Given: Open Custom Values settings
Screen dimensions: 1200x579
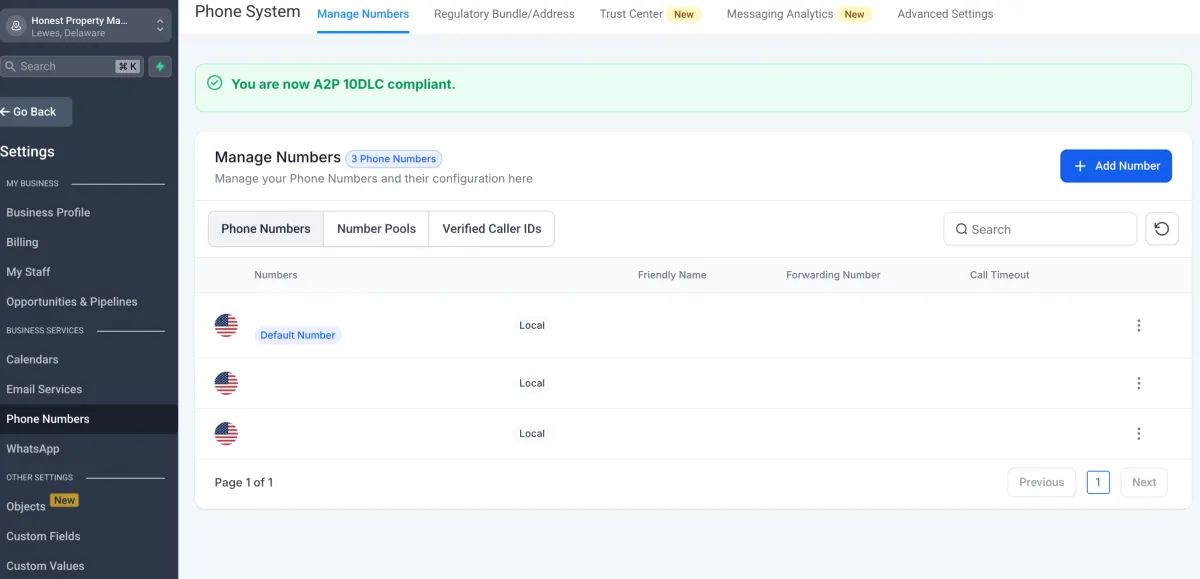Looking at the screenshot, I should (45, 566).
